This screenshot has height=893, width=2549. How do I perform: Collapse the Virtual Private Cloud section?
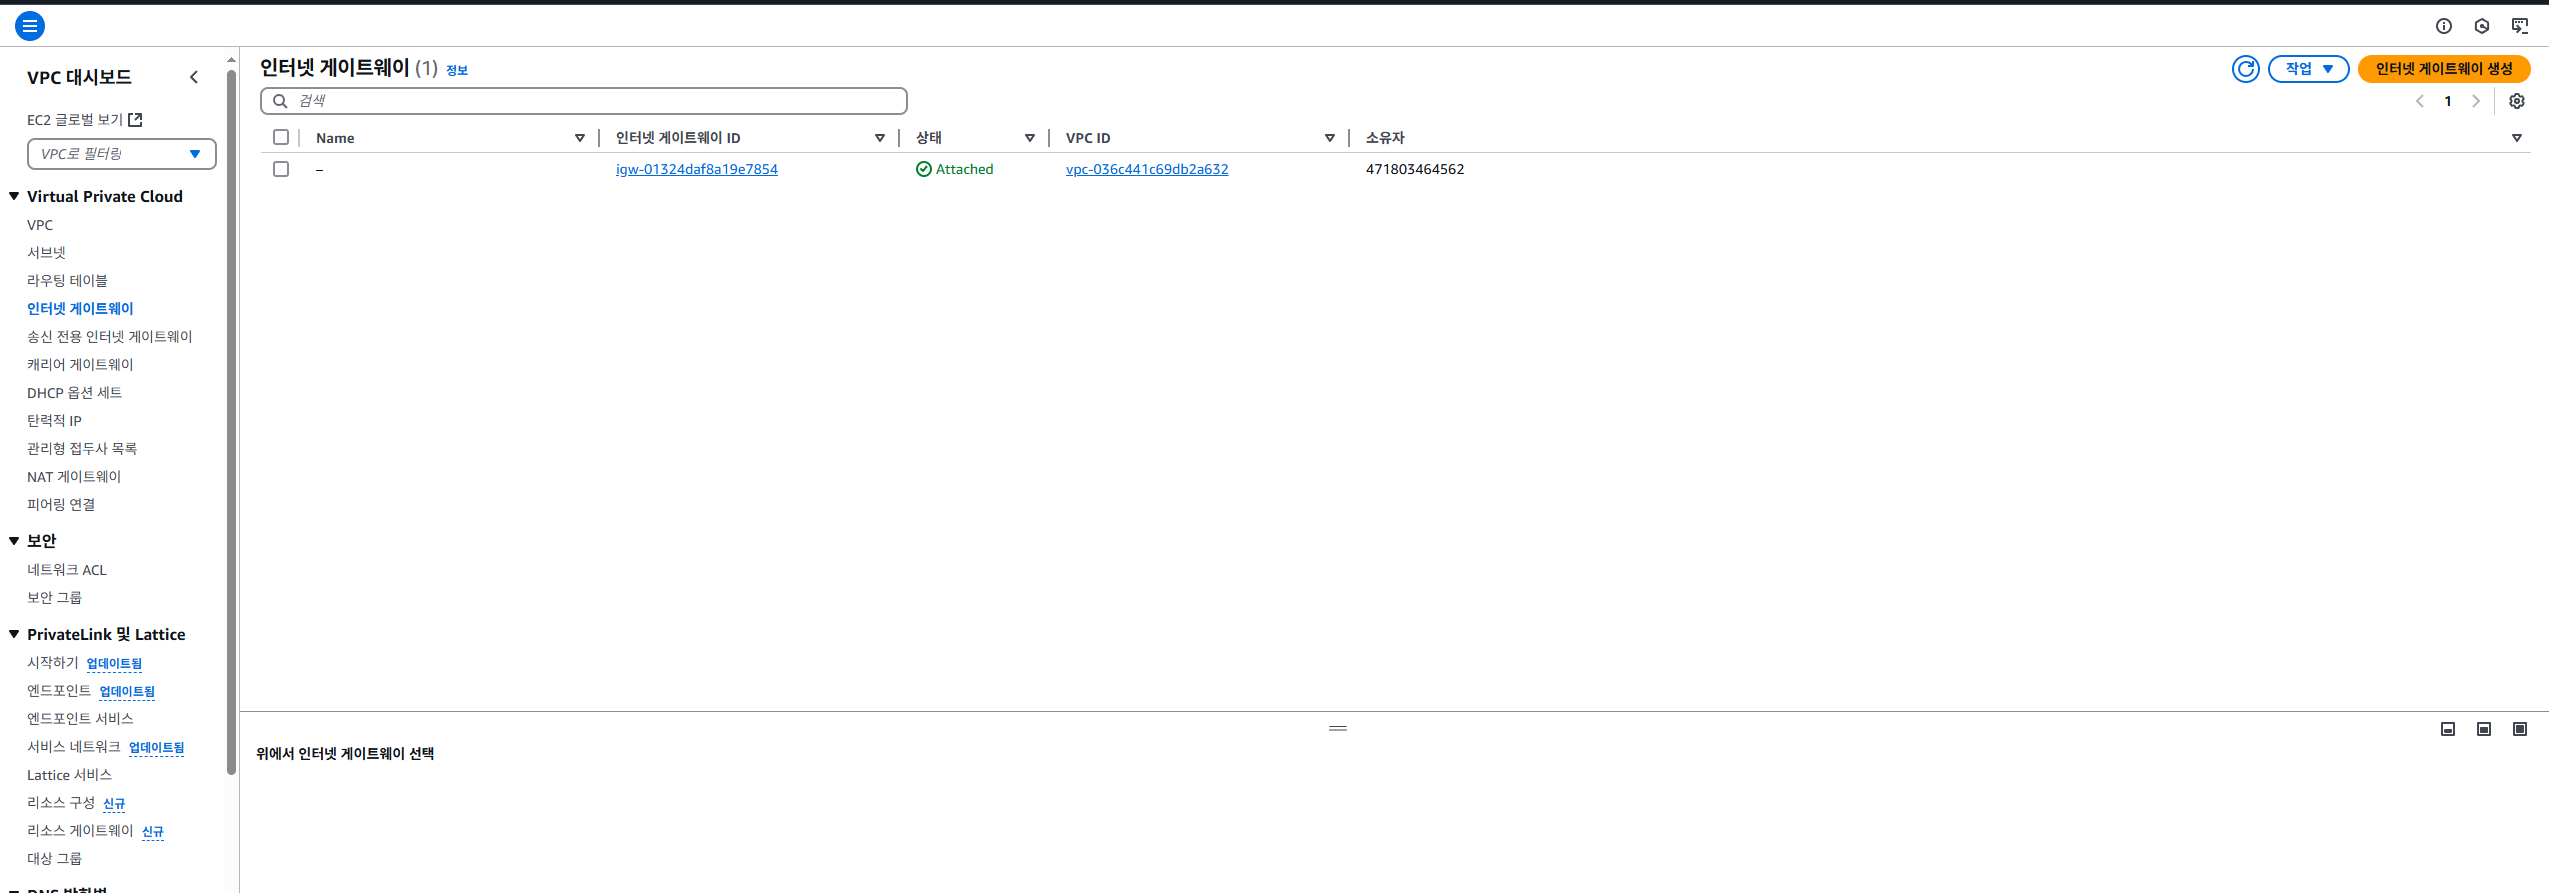point(14,197)
